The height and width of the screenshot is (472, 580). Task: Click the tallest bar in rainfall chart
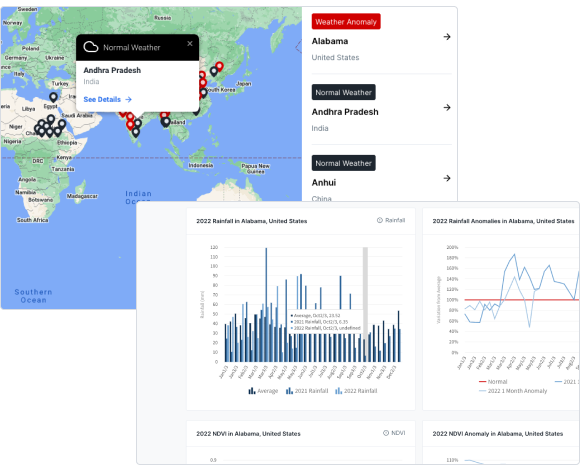click(266, 305)
